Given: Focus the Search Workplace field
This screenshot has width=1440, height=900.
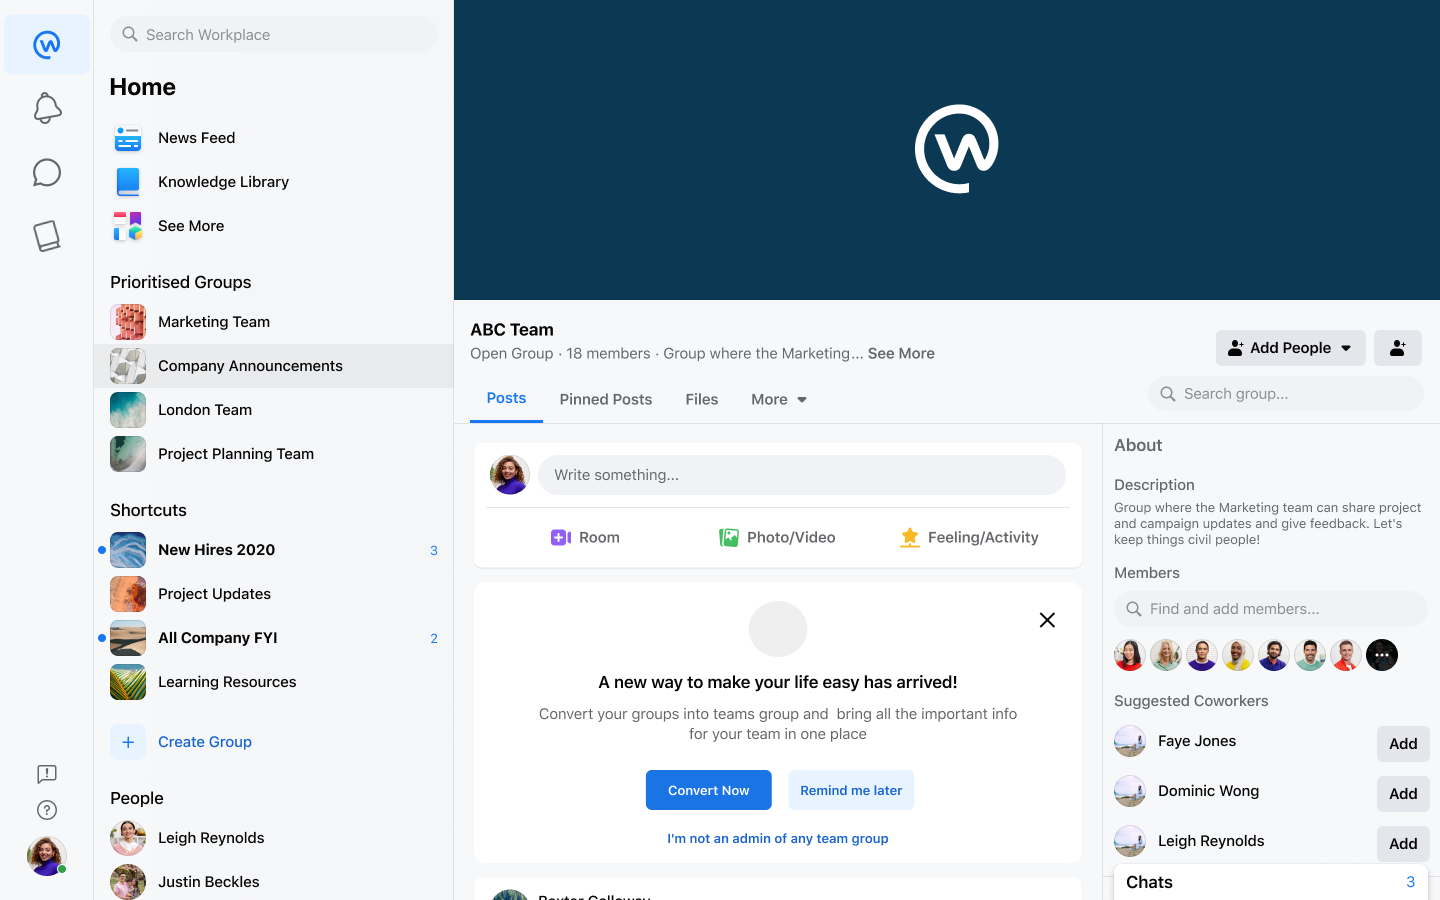Looking at the screenshot, I should point(274,34).
